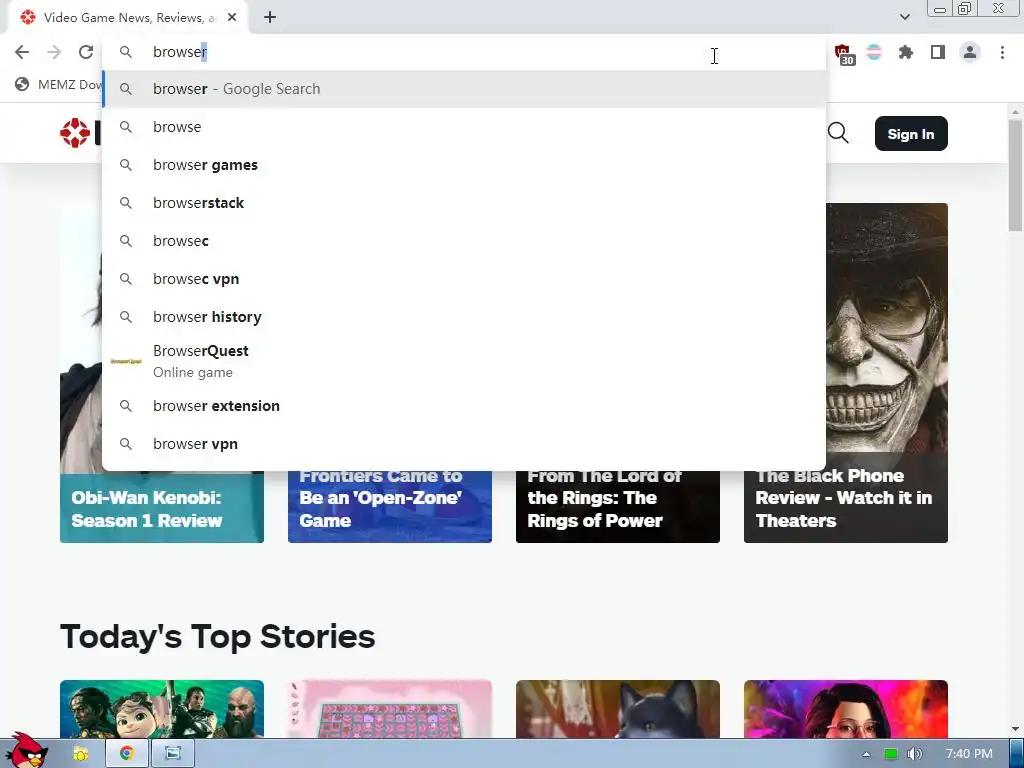Pick the 'browsec' suggestion
Screen dimensions: 1024x768
click(464, 240)
